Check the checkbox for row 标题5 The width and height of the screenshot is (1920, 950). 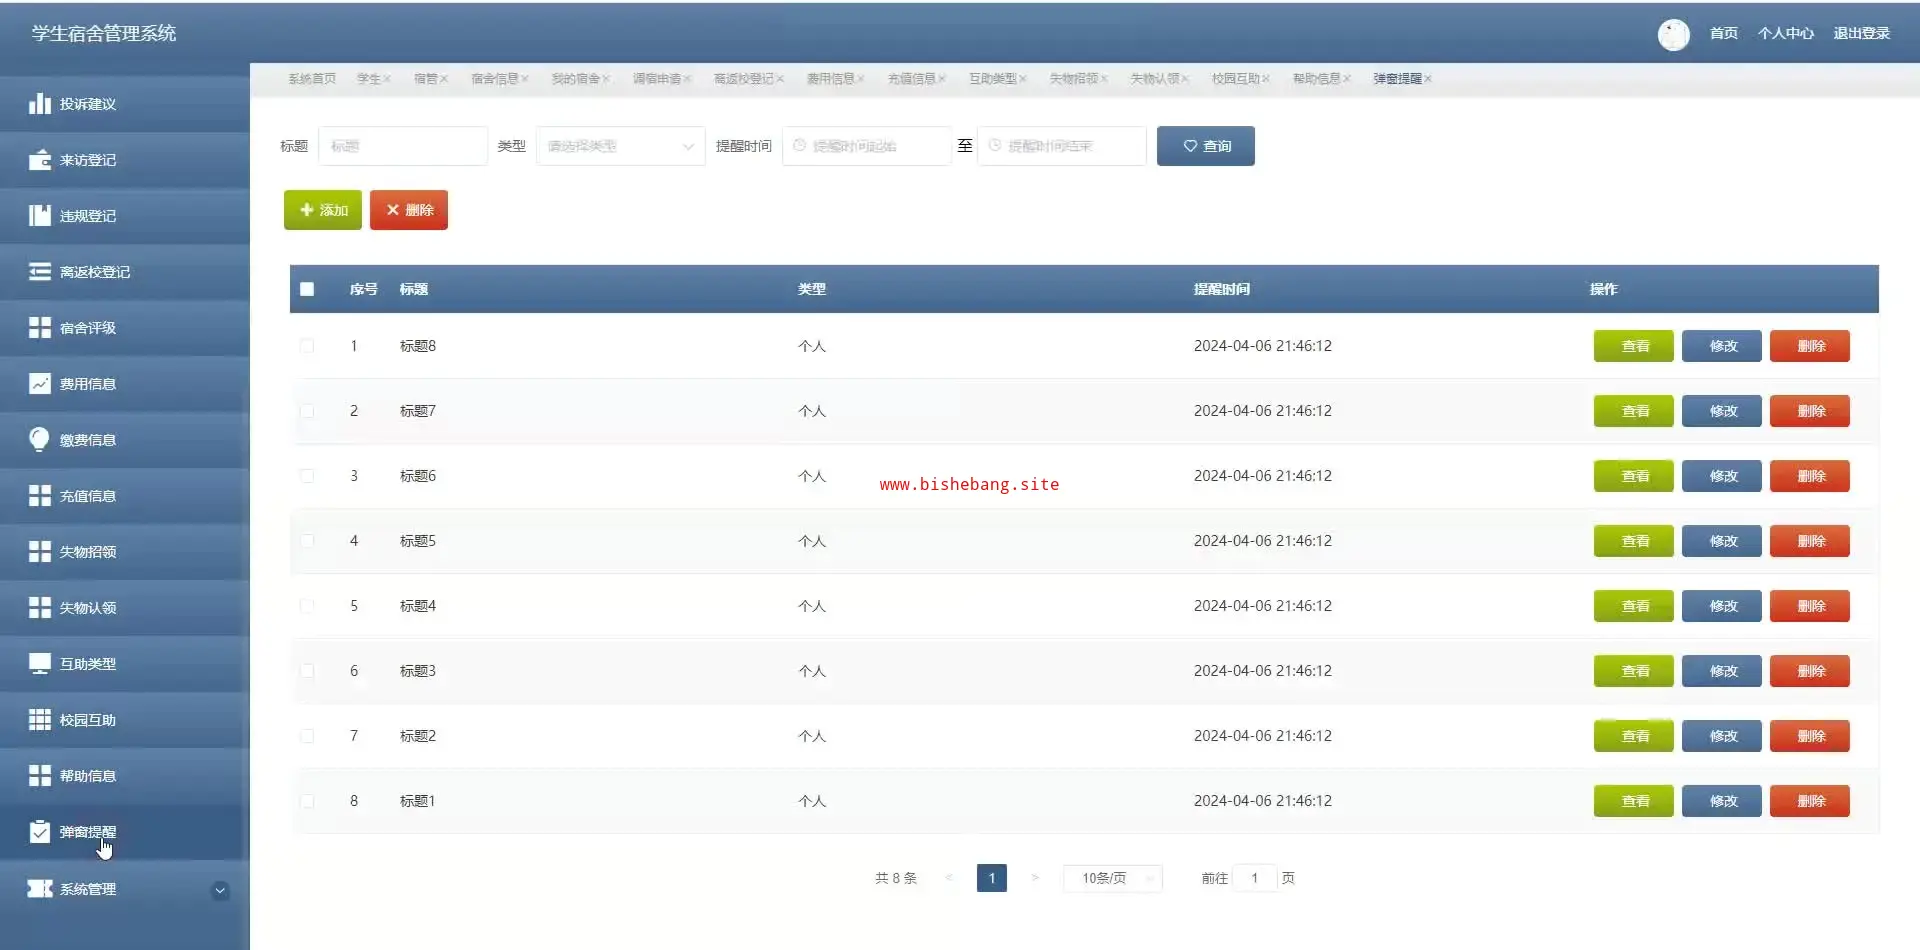point(307,541)
